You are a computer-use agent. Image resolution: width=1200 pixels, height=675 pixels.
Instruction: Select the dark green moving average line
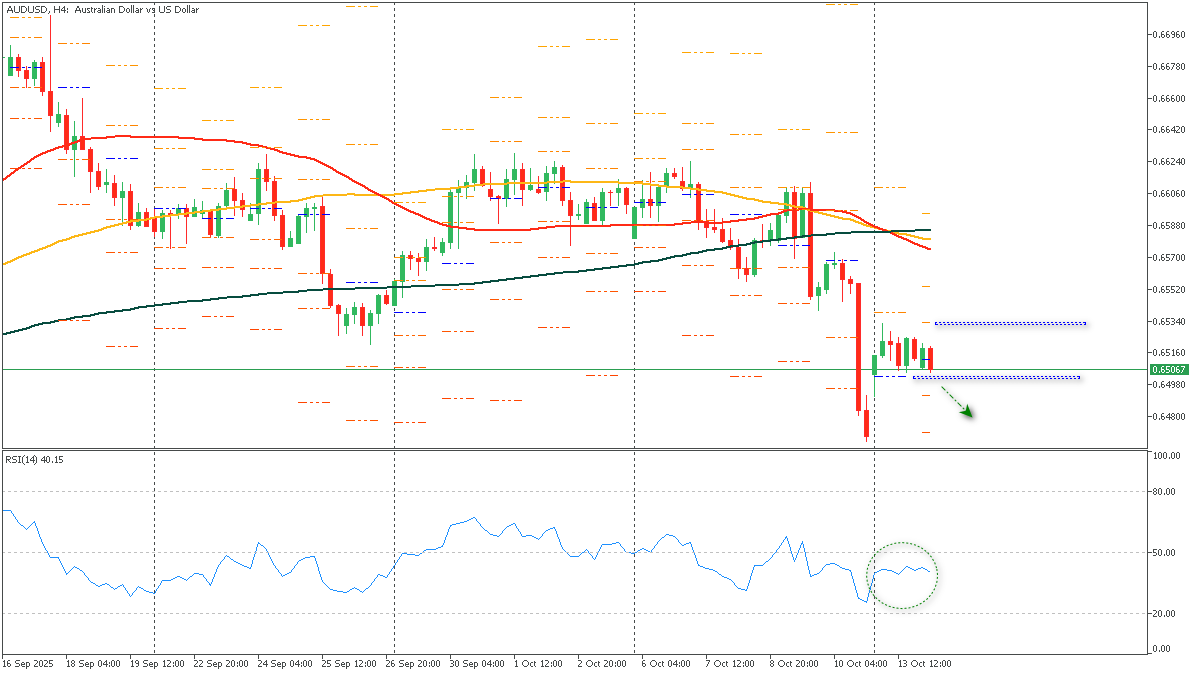click(300, 292)
